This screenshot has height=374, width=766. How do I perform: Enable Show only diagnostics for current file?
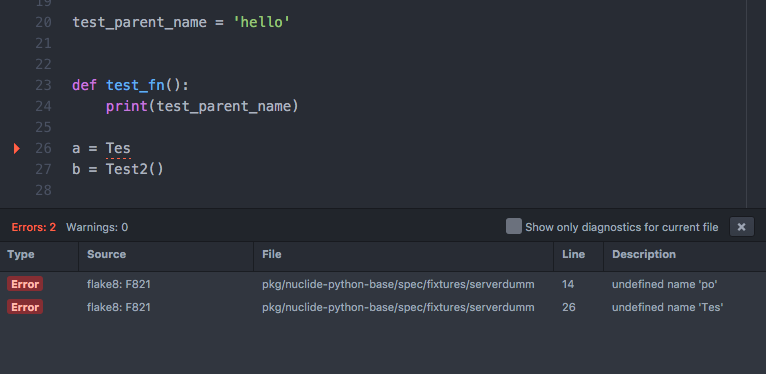pyautogui.click(x=513, y=227)
